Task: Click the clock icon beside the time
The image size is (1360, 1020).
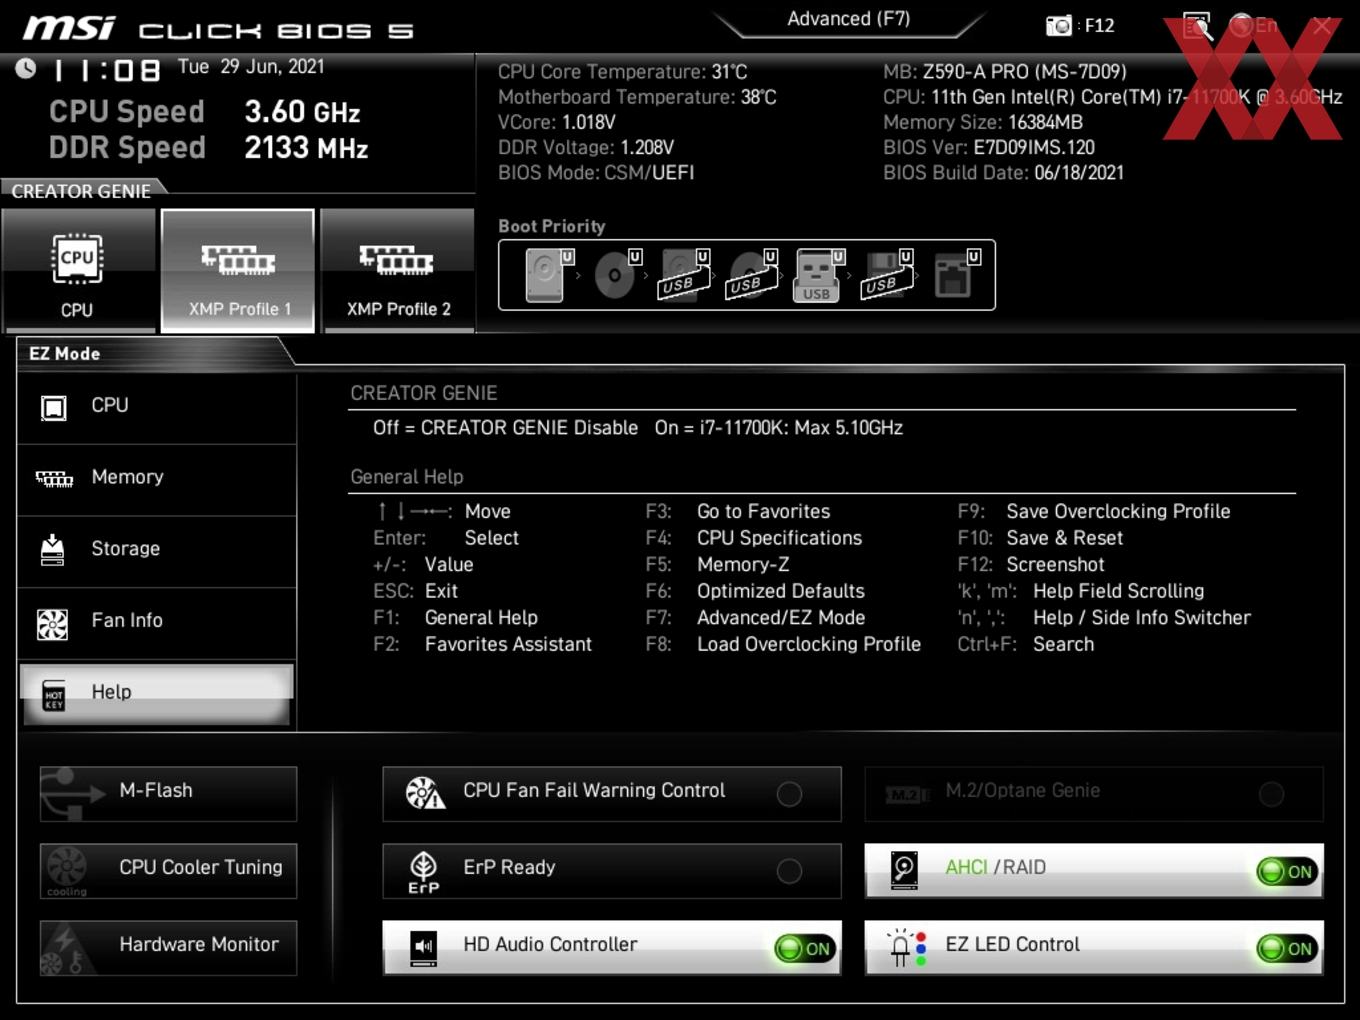Action: [26, 68]
